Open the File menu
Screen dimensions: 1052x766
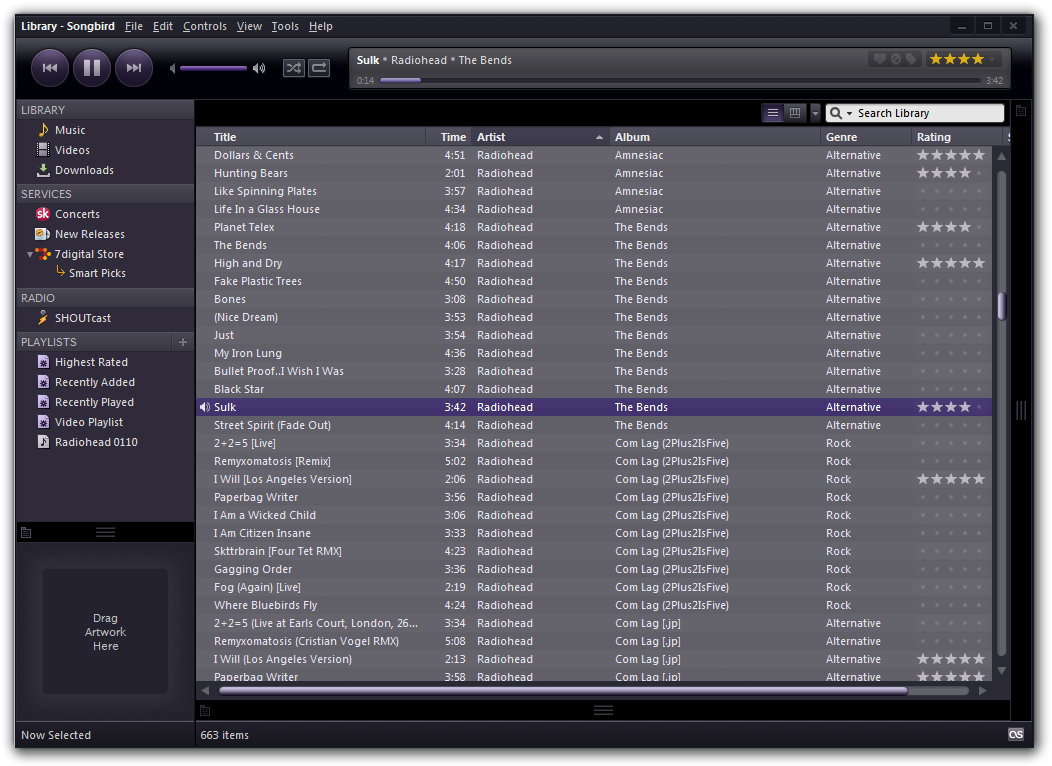point(134,26)
